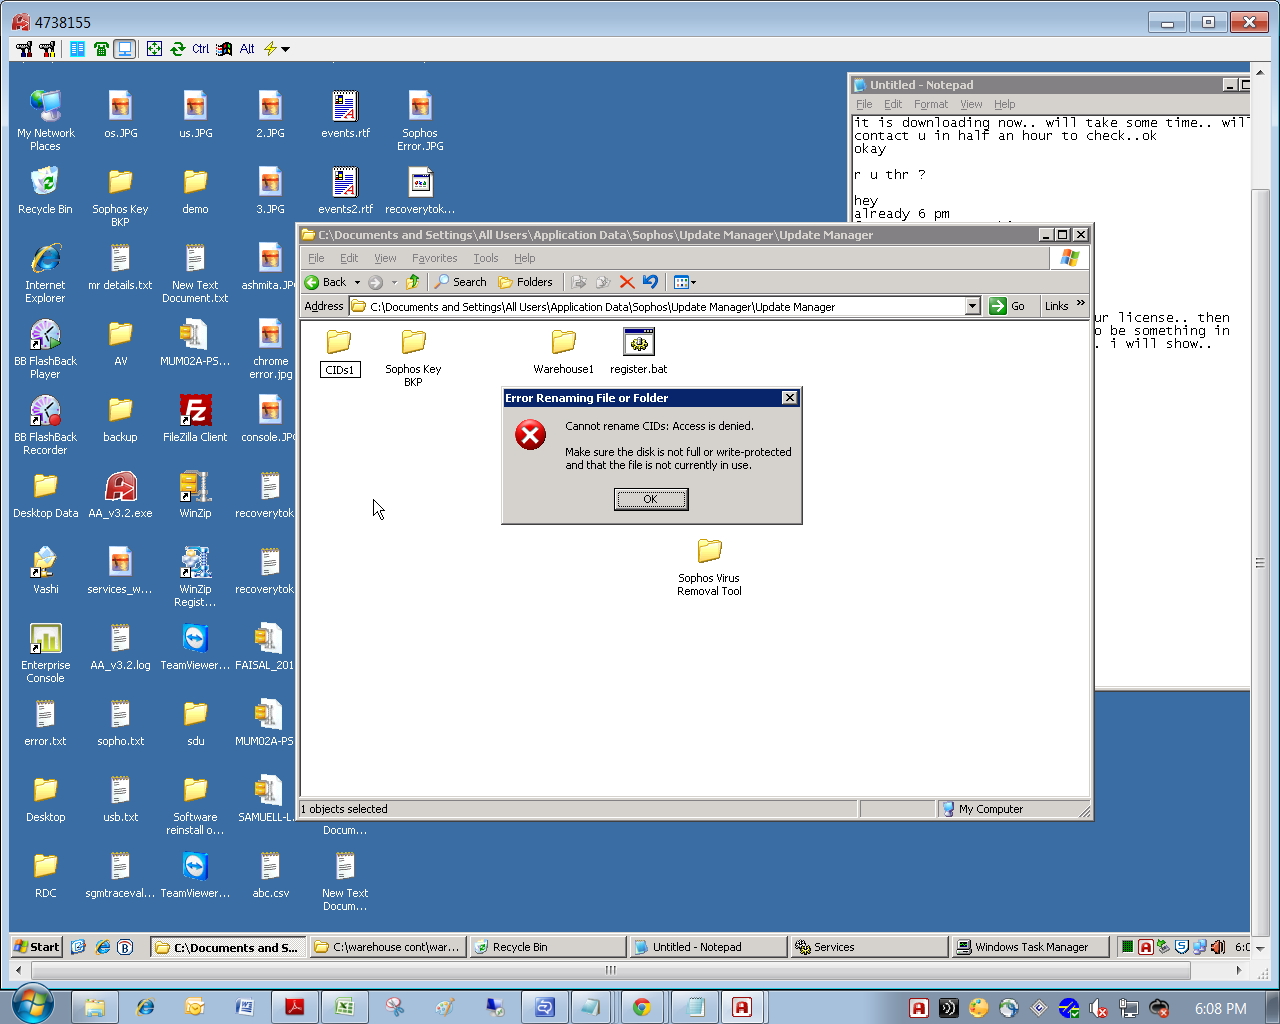Click the scroll right arrow of remote viewer
Screen dimensions: 1280x1024
[x=1240, y=970]
